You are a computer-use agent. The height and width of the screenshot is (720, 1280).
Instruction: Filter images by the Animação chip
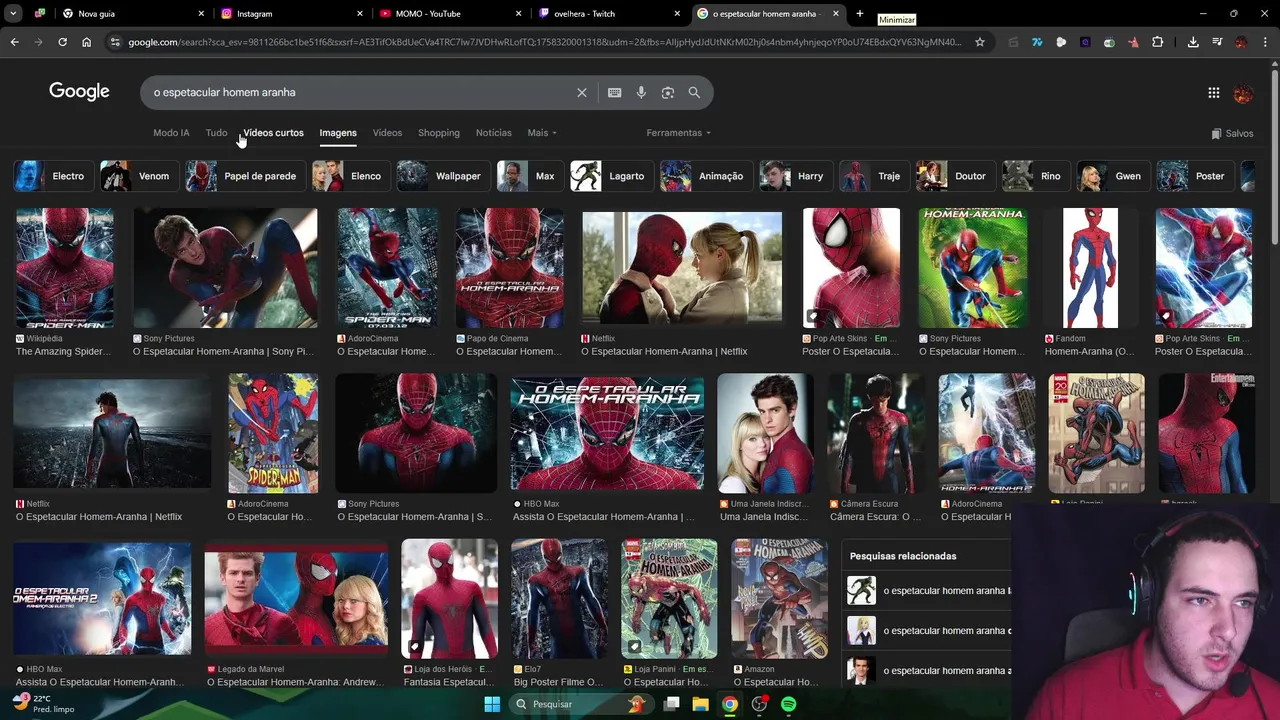707,176
